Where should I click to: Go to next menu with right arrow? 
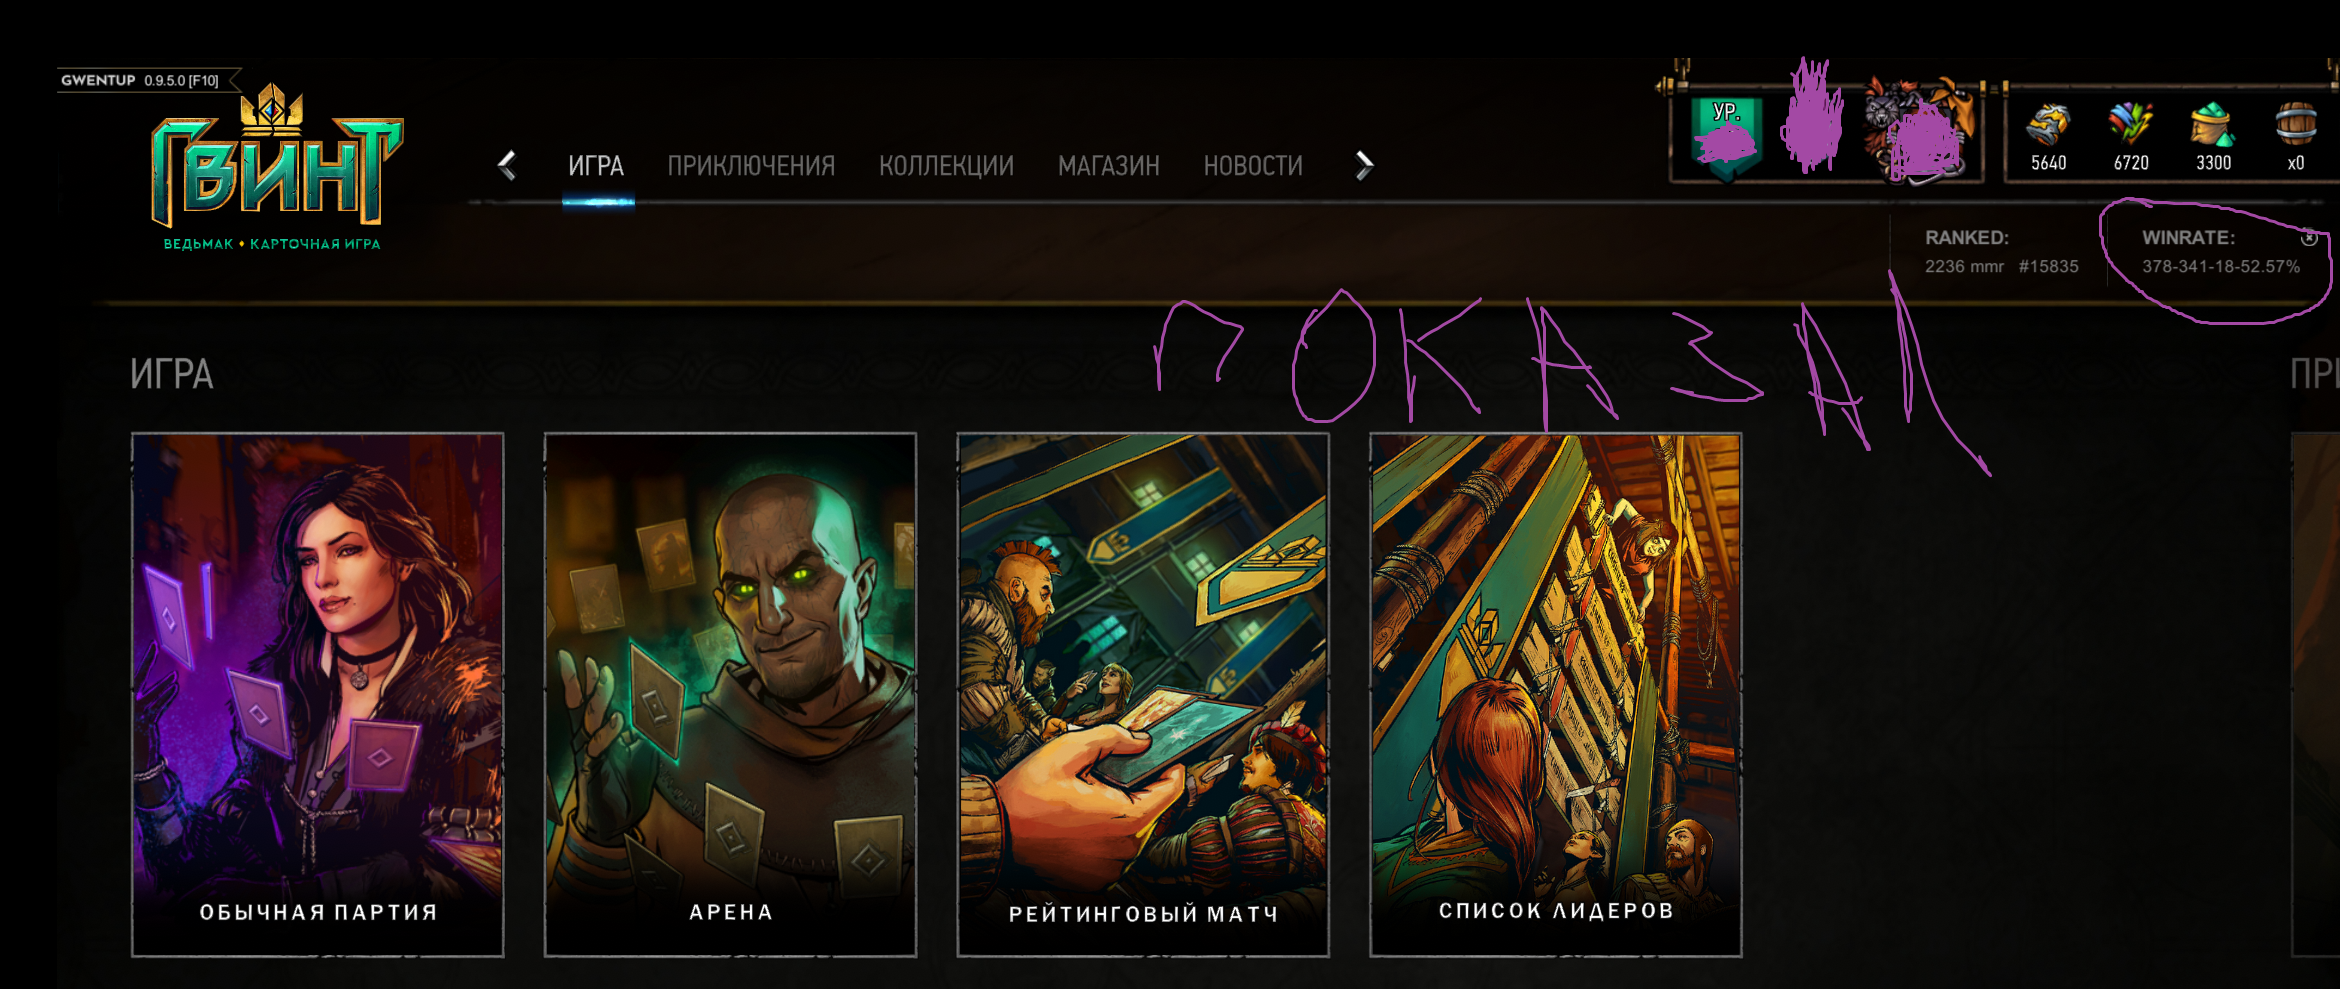[x=1364, y=165]
